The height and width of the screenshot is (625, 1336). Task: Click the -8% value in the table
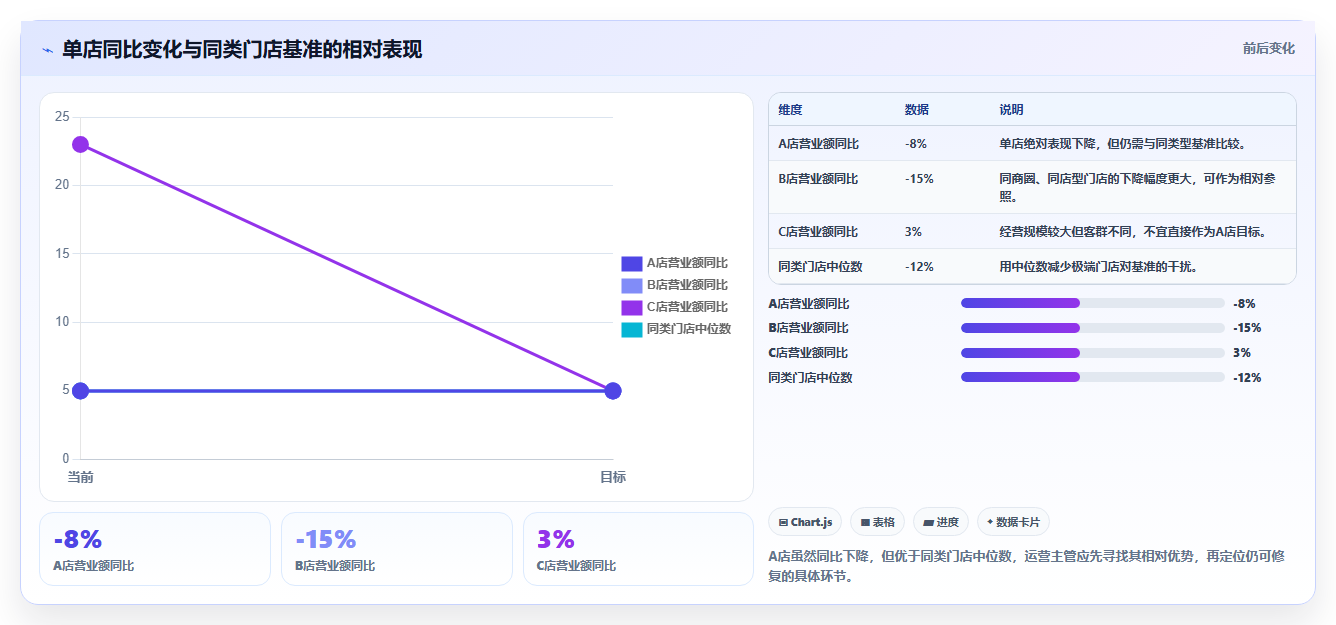pos(916,144)
